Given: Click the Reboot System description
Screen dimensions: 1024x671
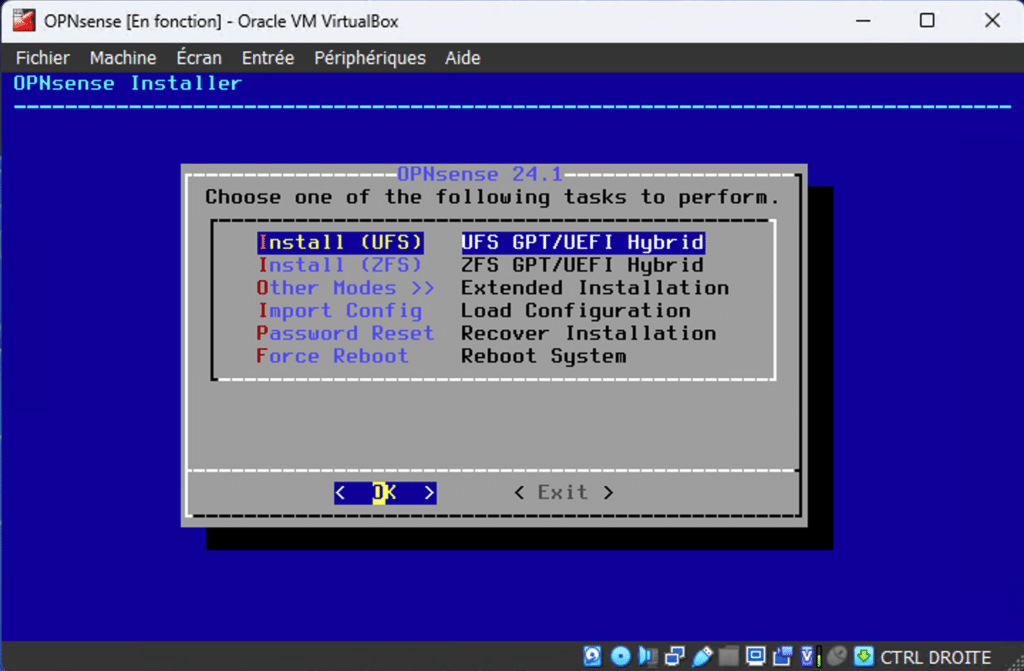Looking at the screenshot, I should [544, 356].
